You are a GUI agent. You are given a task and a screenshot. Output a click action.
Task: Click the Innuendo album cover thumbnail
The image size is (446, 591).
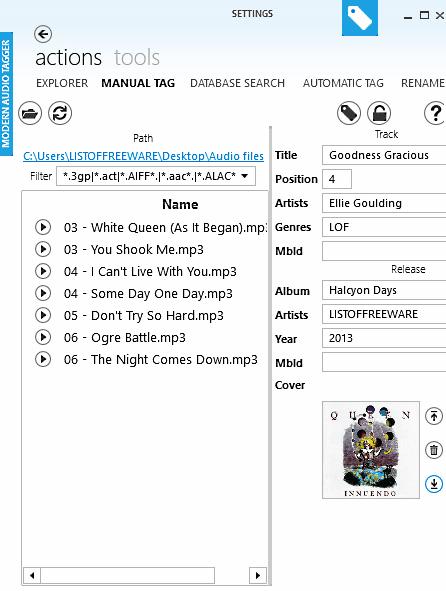(371, 450)
